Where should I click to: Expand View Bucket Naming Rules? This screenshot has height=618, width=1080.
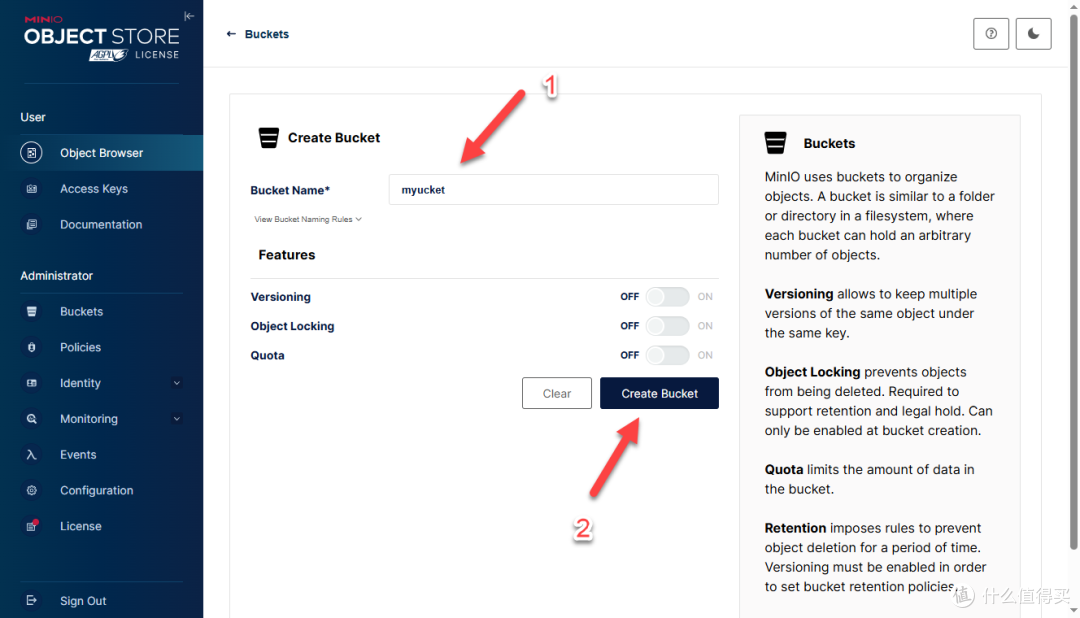[x=308, y=219]
